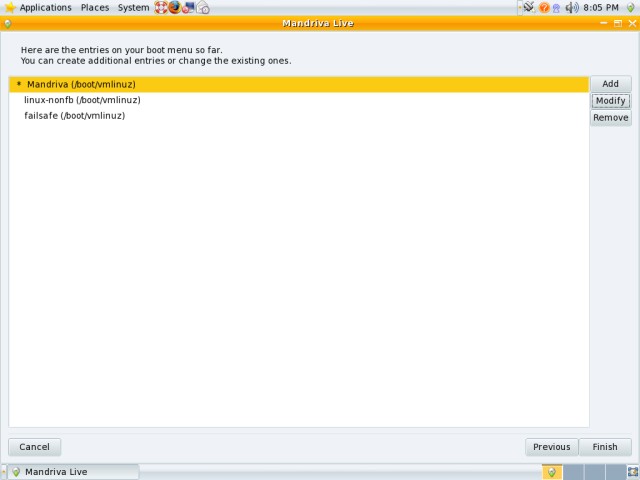
Task: Switch to the fourth workspace in the pager
Action: click(x=616, y=472)
